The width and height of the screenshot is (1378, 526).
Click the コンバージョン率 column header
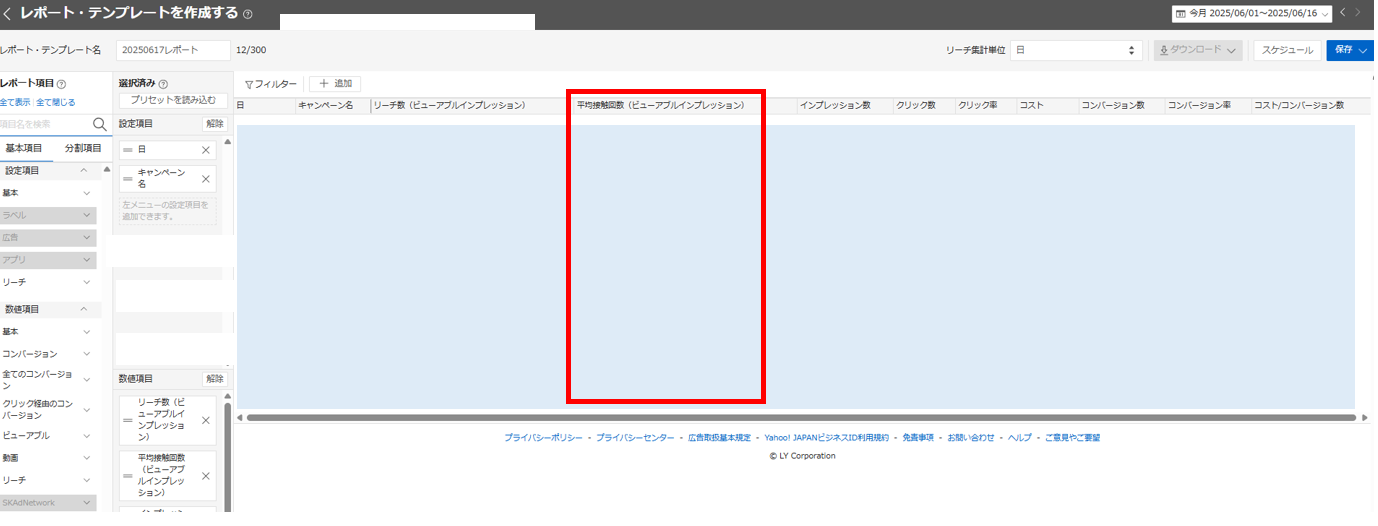click(x=1208, y=105)
